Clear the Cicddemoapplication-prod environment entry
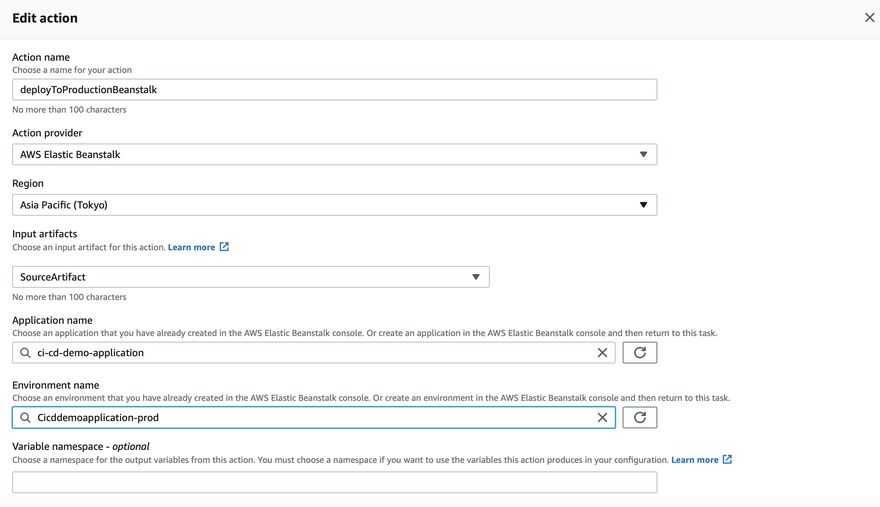 pyautogui.click(x=602, y=418)
